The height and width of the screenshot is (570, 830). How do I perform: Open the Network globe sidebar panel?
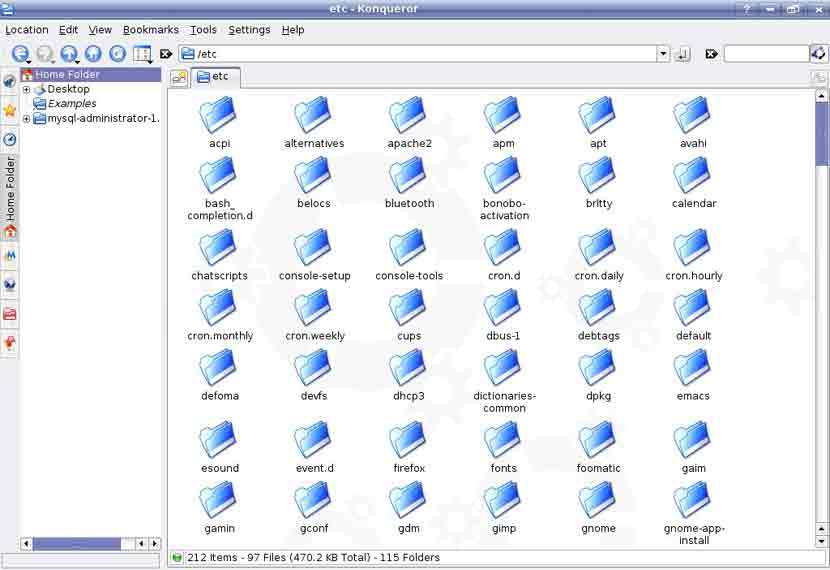coord(10,285)
